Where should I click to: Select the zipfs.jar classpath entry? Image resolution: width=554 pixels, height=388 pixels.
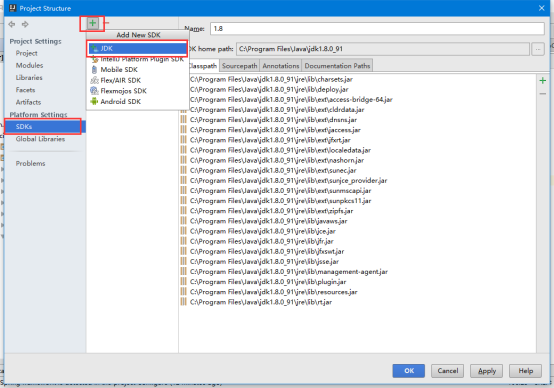(271, 211)
